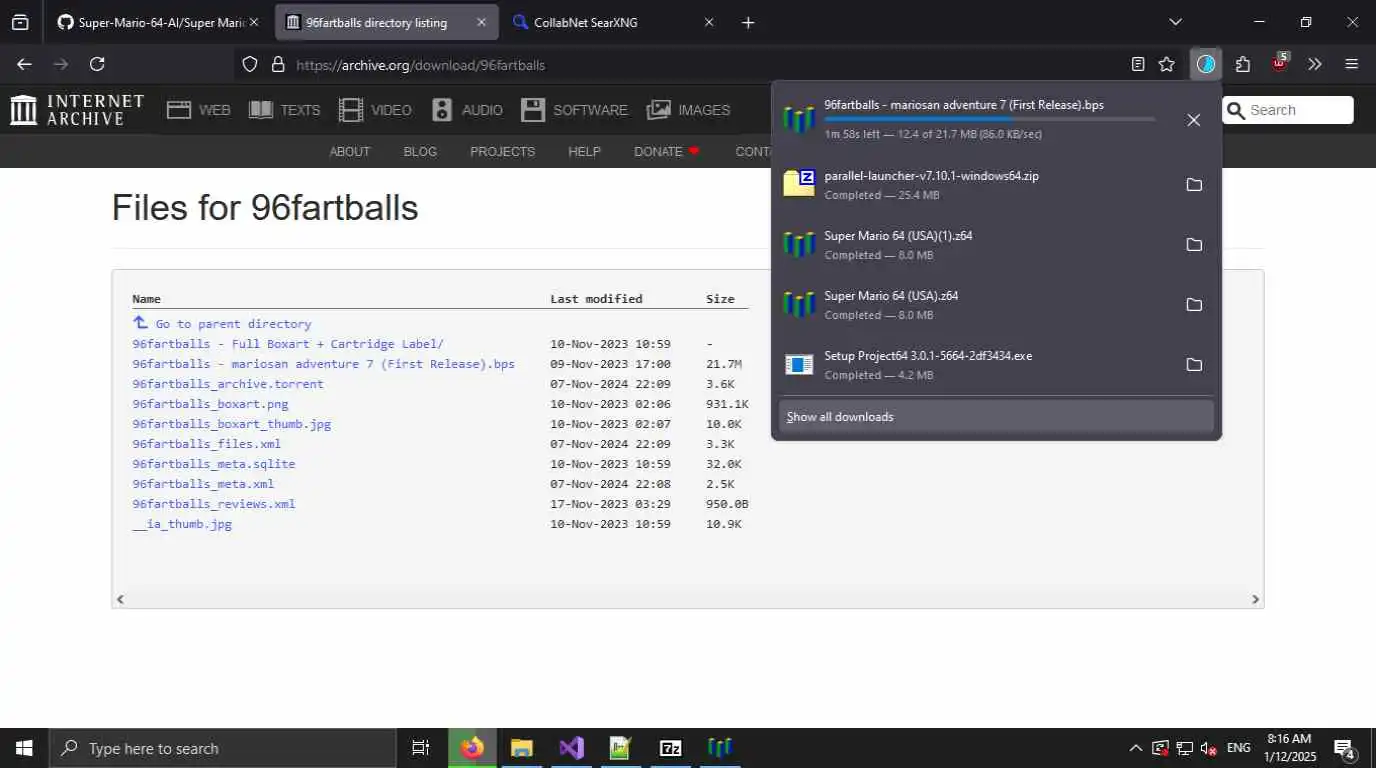Click the downloads toolbar button
Viewport: 1376px width, 768px height.
(x=1206, y=64)
